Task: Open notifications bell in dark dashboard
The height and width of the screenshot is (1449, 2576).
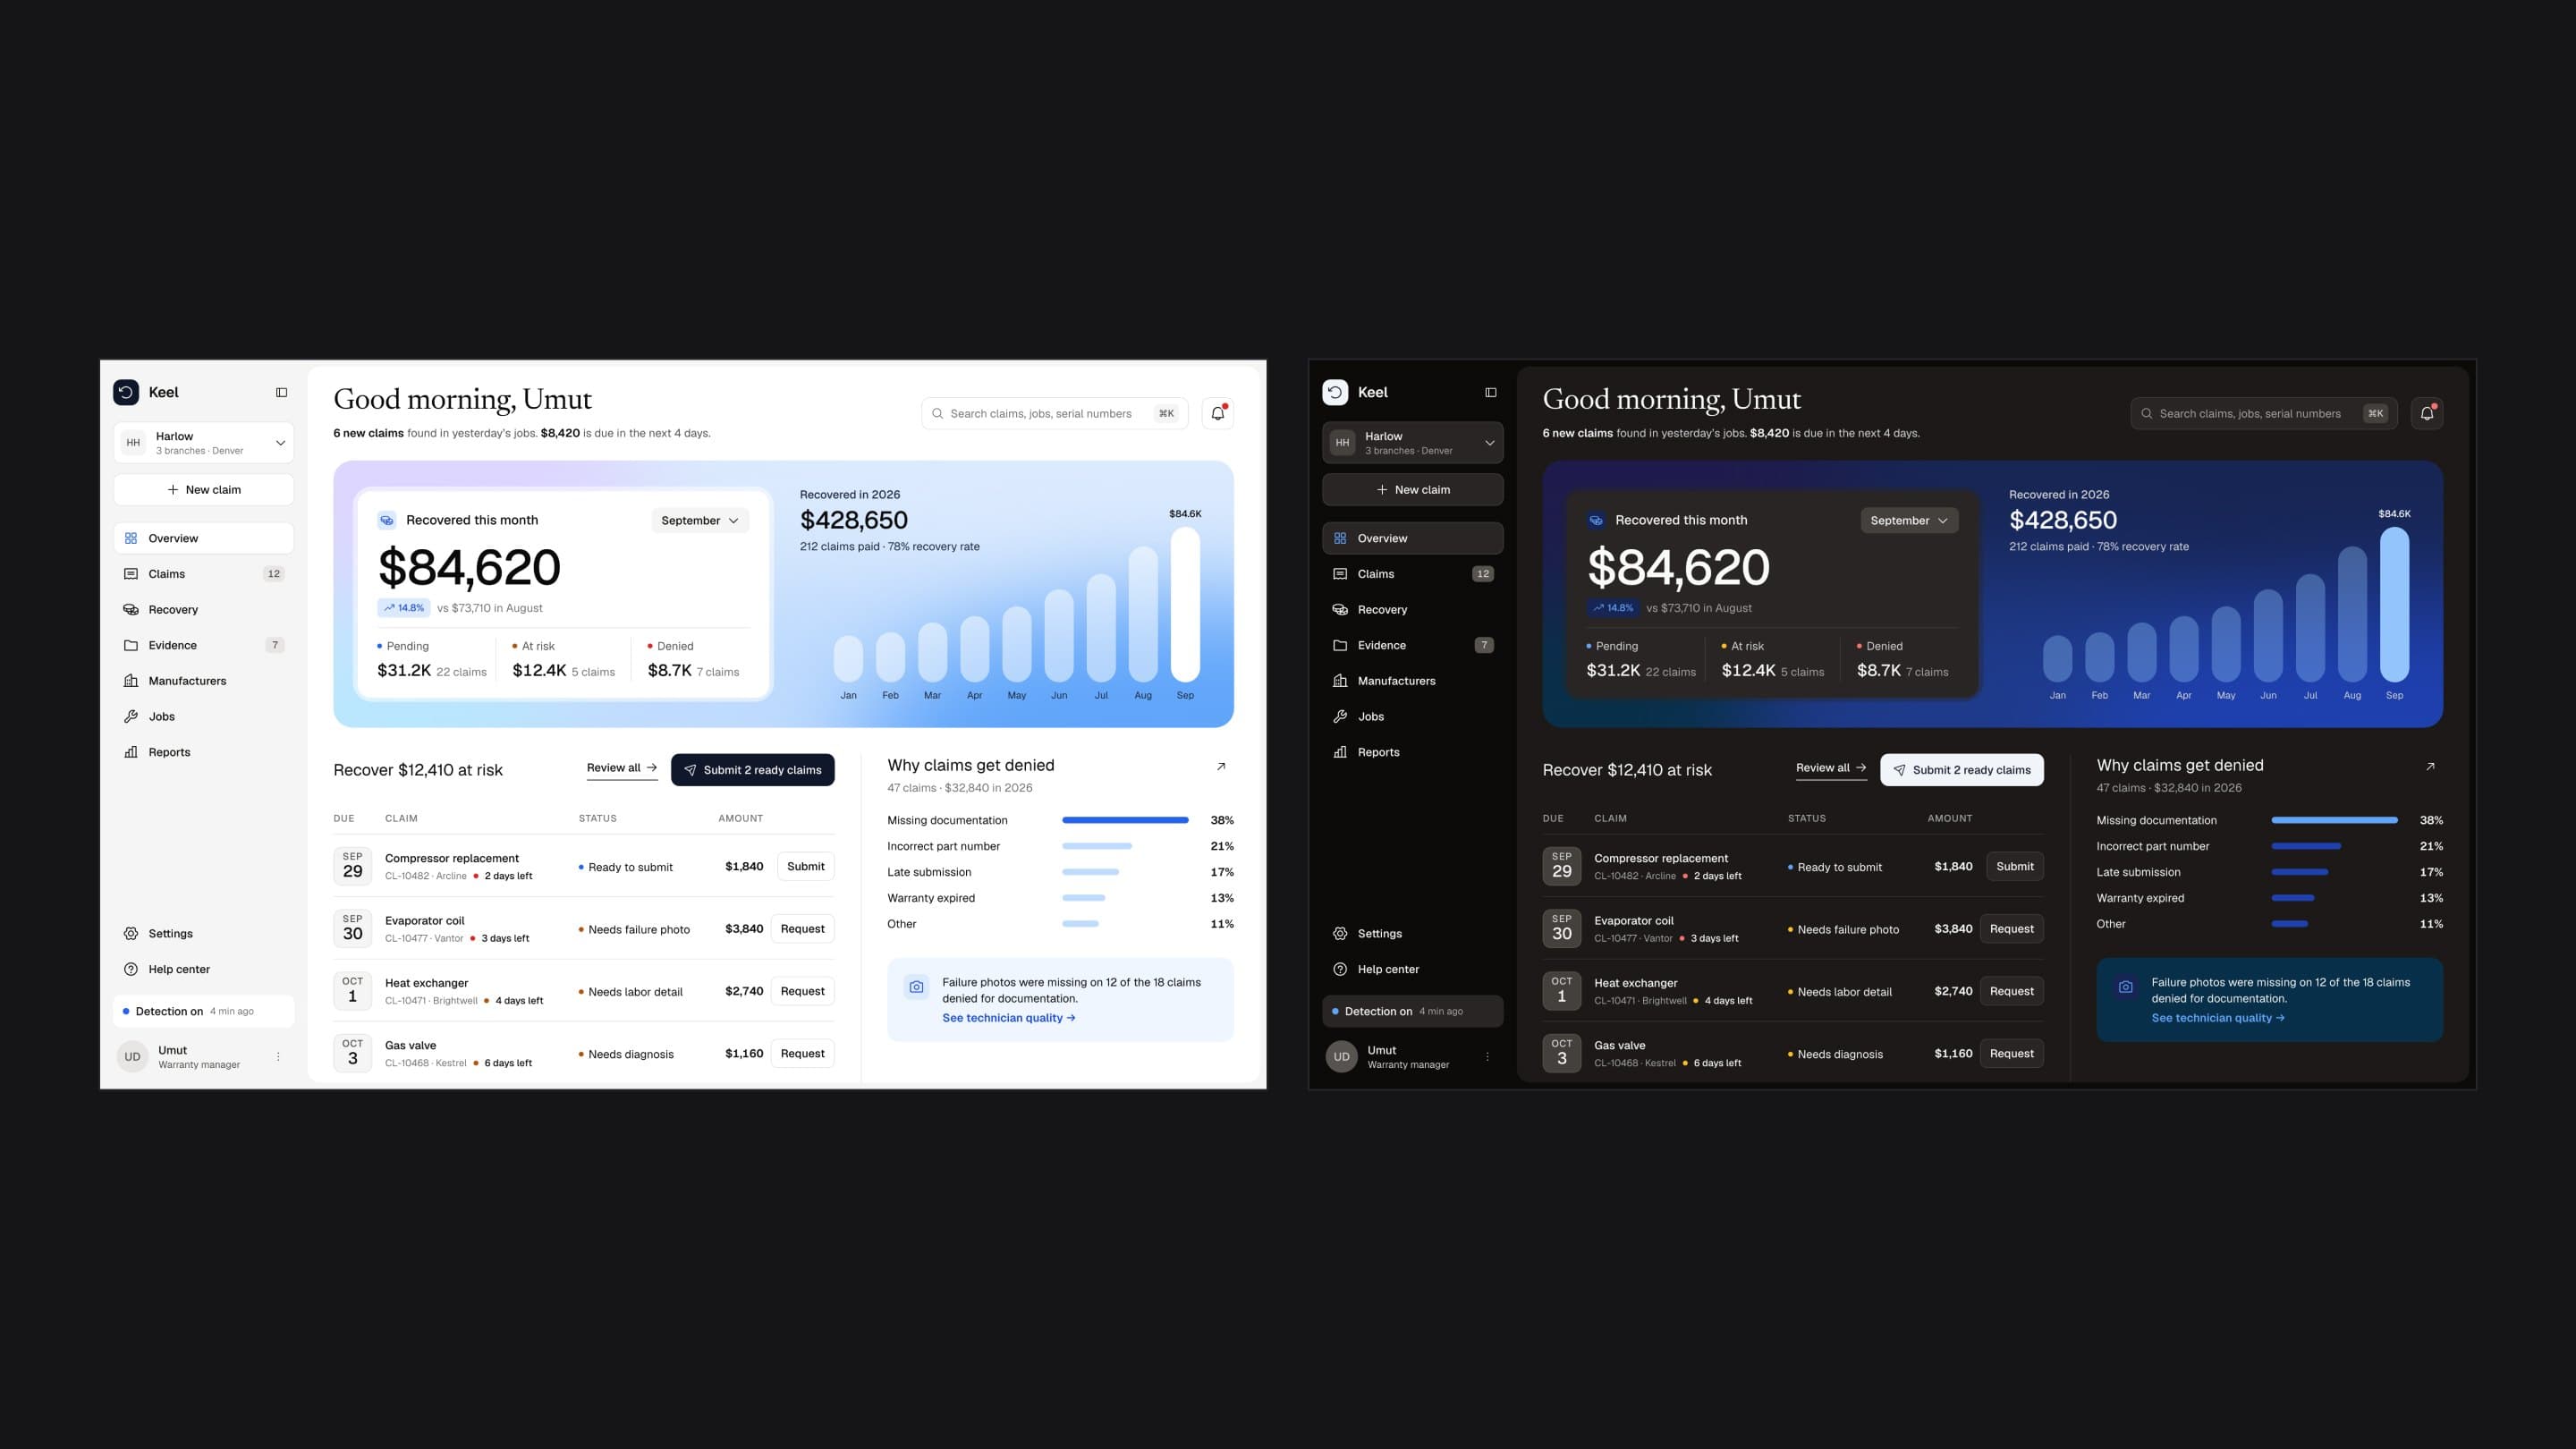Action: click(2427, 413)
